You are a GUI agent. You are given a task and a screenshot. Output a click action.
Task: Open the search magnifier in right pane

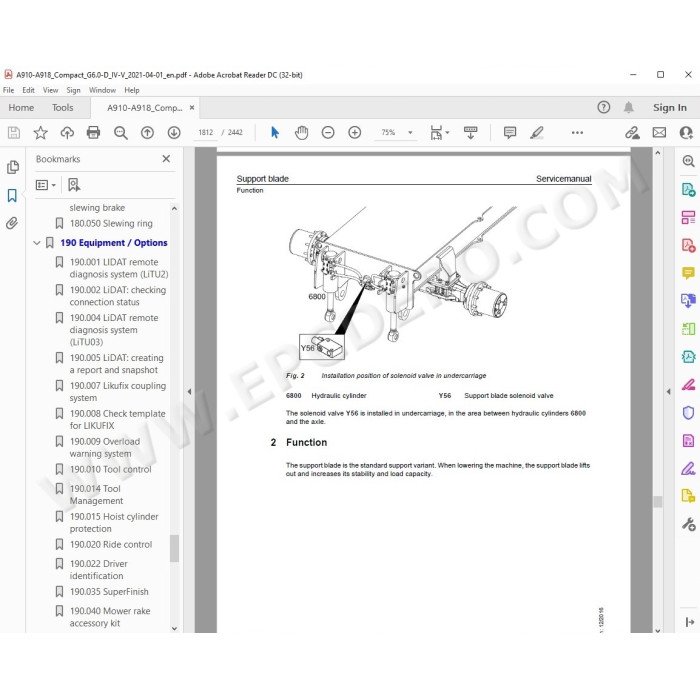pyautogui.click(x=688, y=161)
